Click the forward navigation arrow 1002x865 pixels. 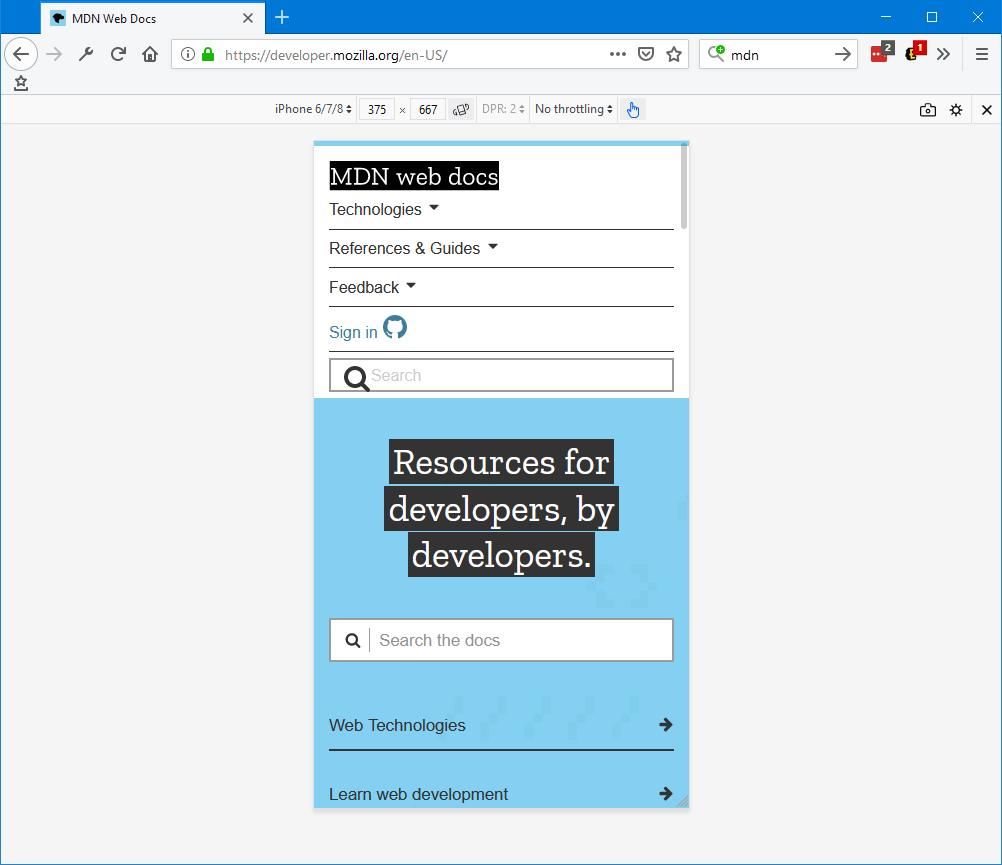tap(54, 54)
